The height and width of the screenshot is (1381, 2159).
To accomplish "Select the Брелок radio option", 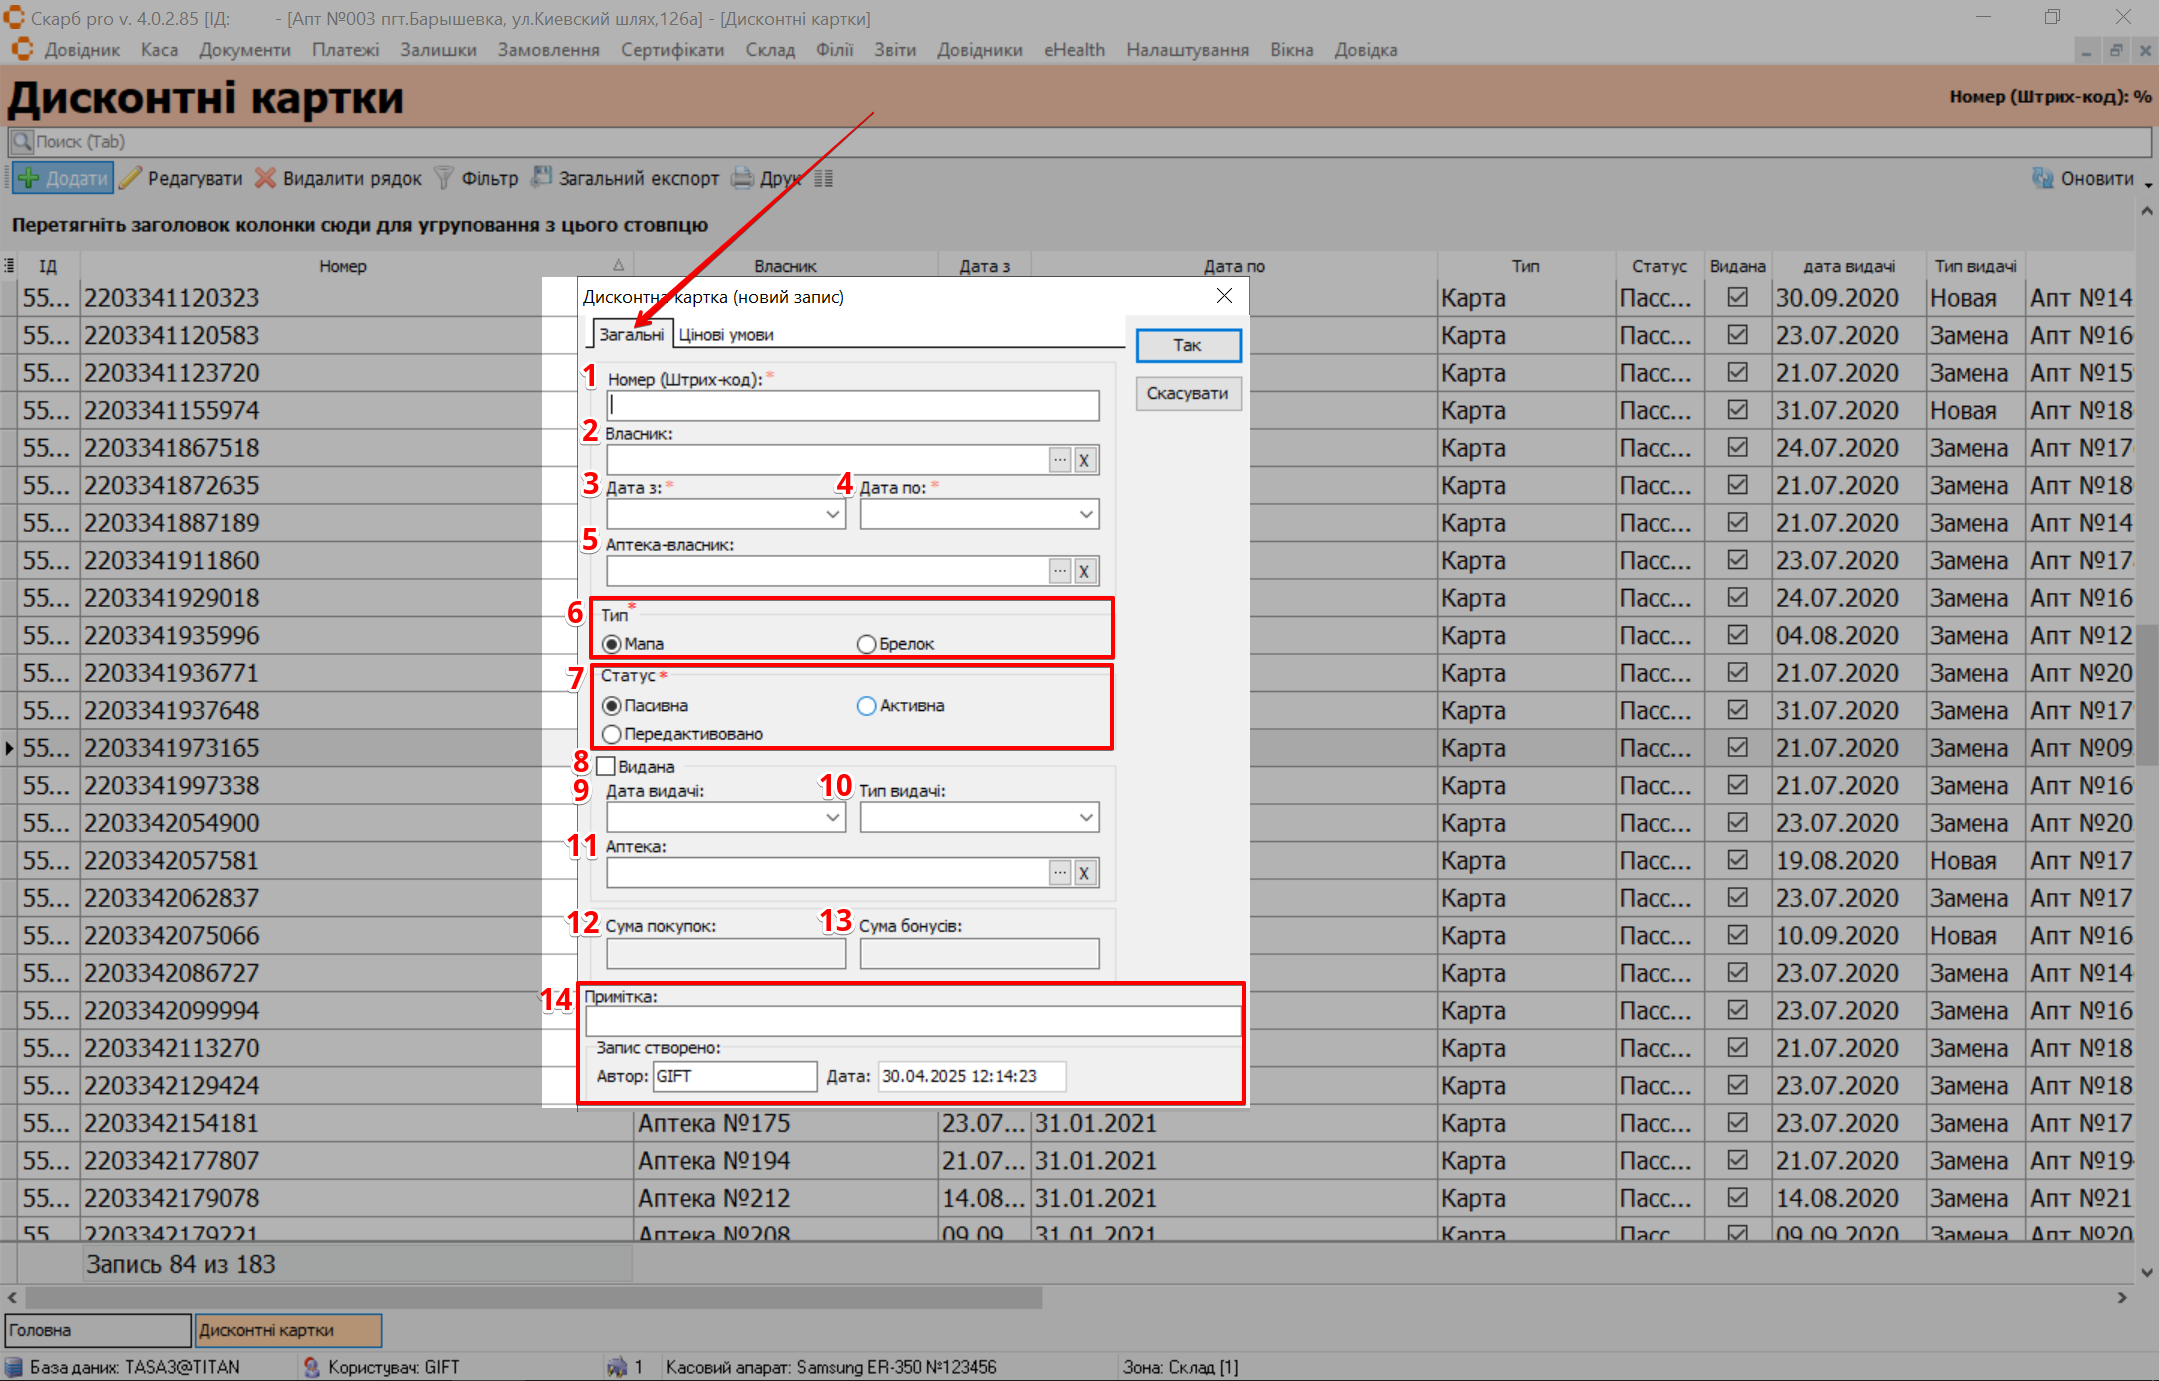I will tap(867, 644).
